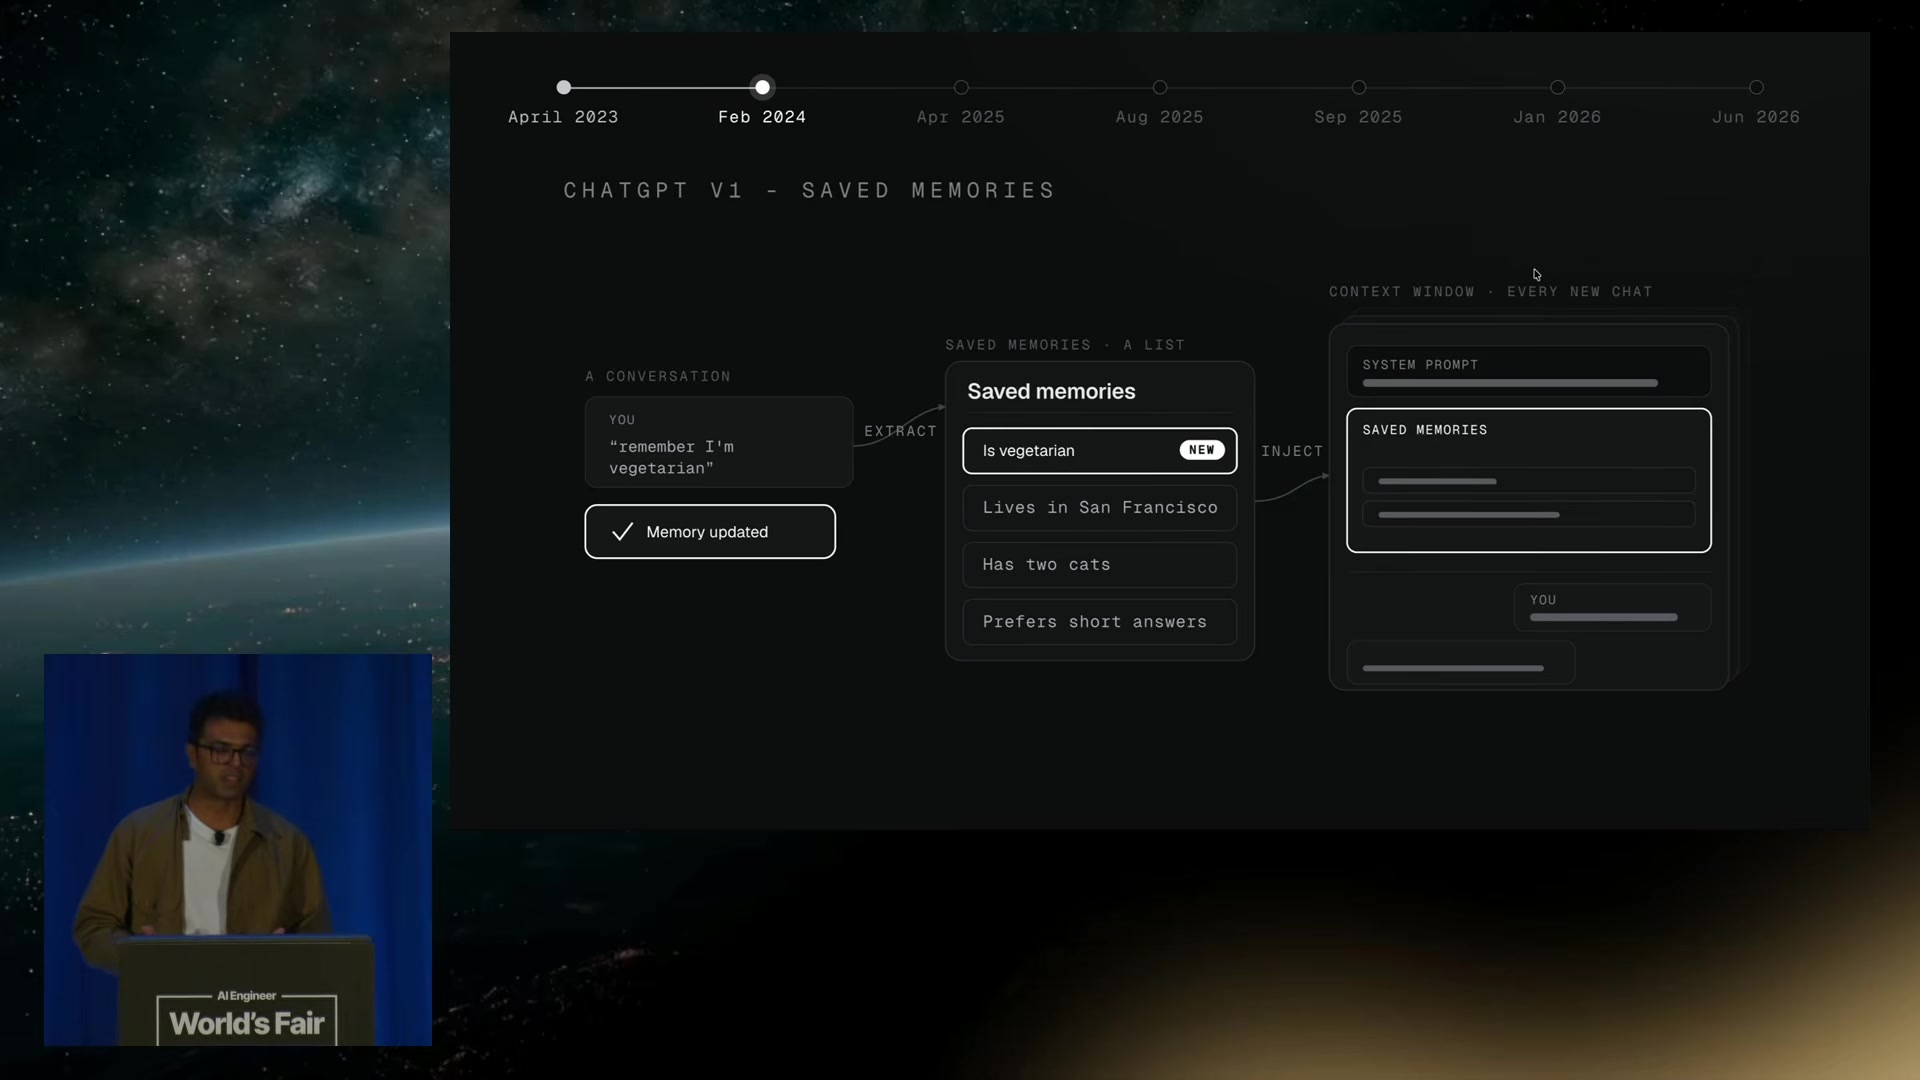Click the "Saved memories" list heading
The width and height of the screenshot is (1920, 1080).
(x=1051, y=392)
